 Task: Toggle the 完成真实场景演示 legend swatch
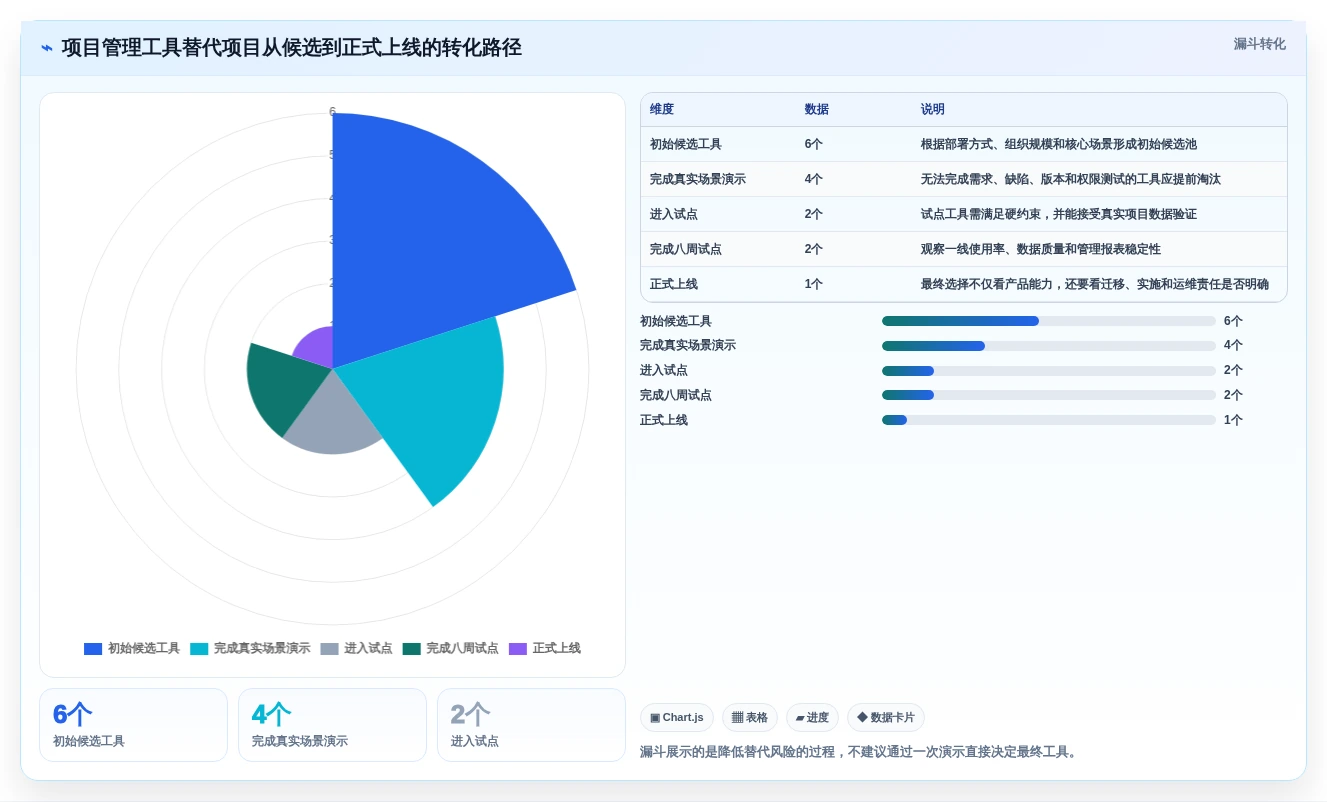199,649
